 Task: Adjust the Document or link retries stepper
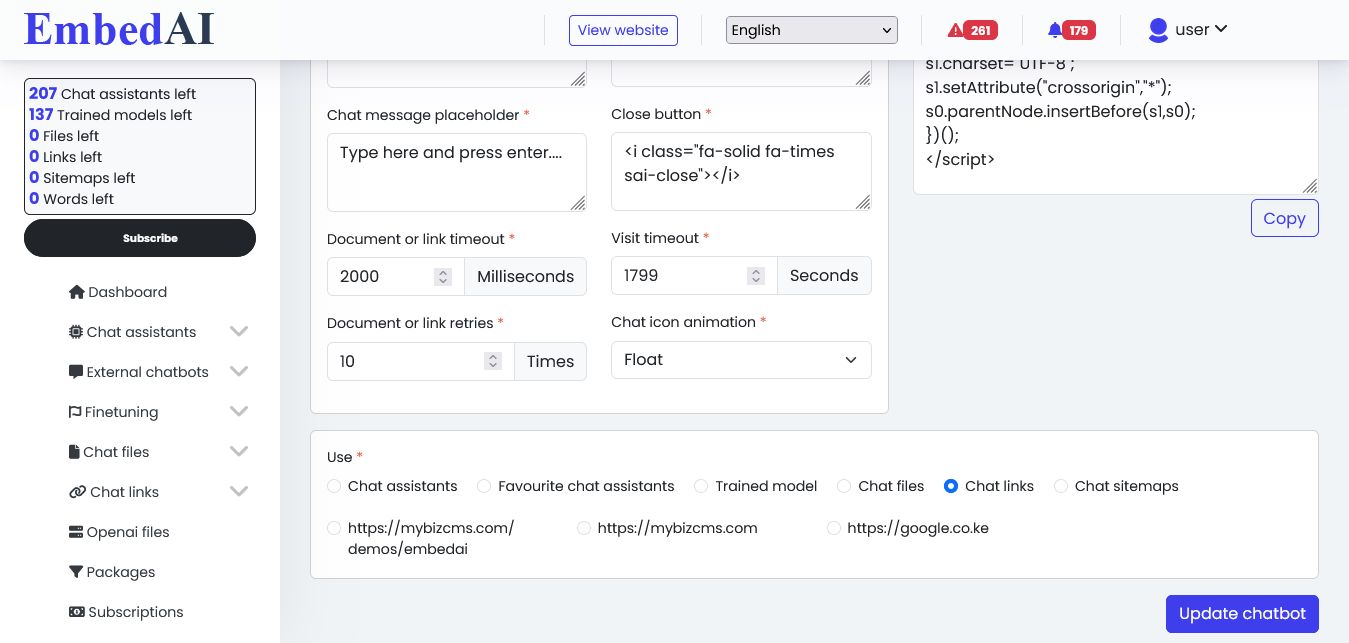pyautogui.click(x=492, y=361)
